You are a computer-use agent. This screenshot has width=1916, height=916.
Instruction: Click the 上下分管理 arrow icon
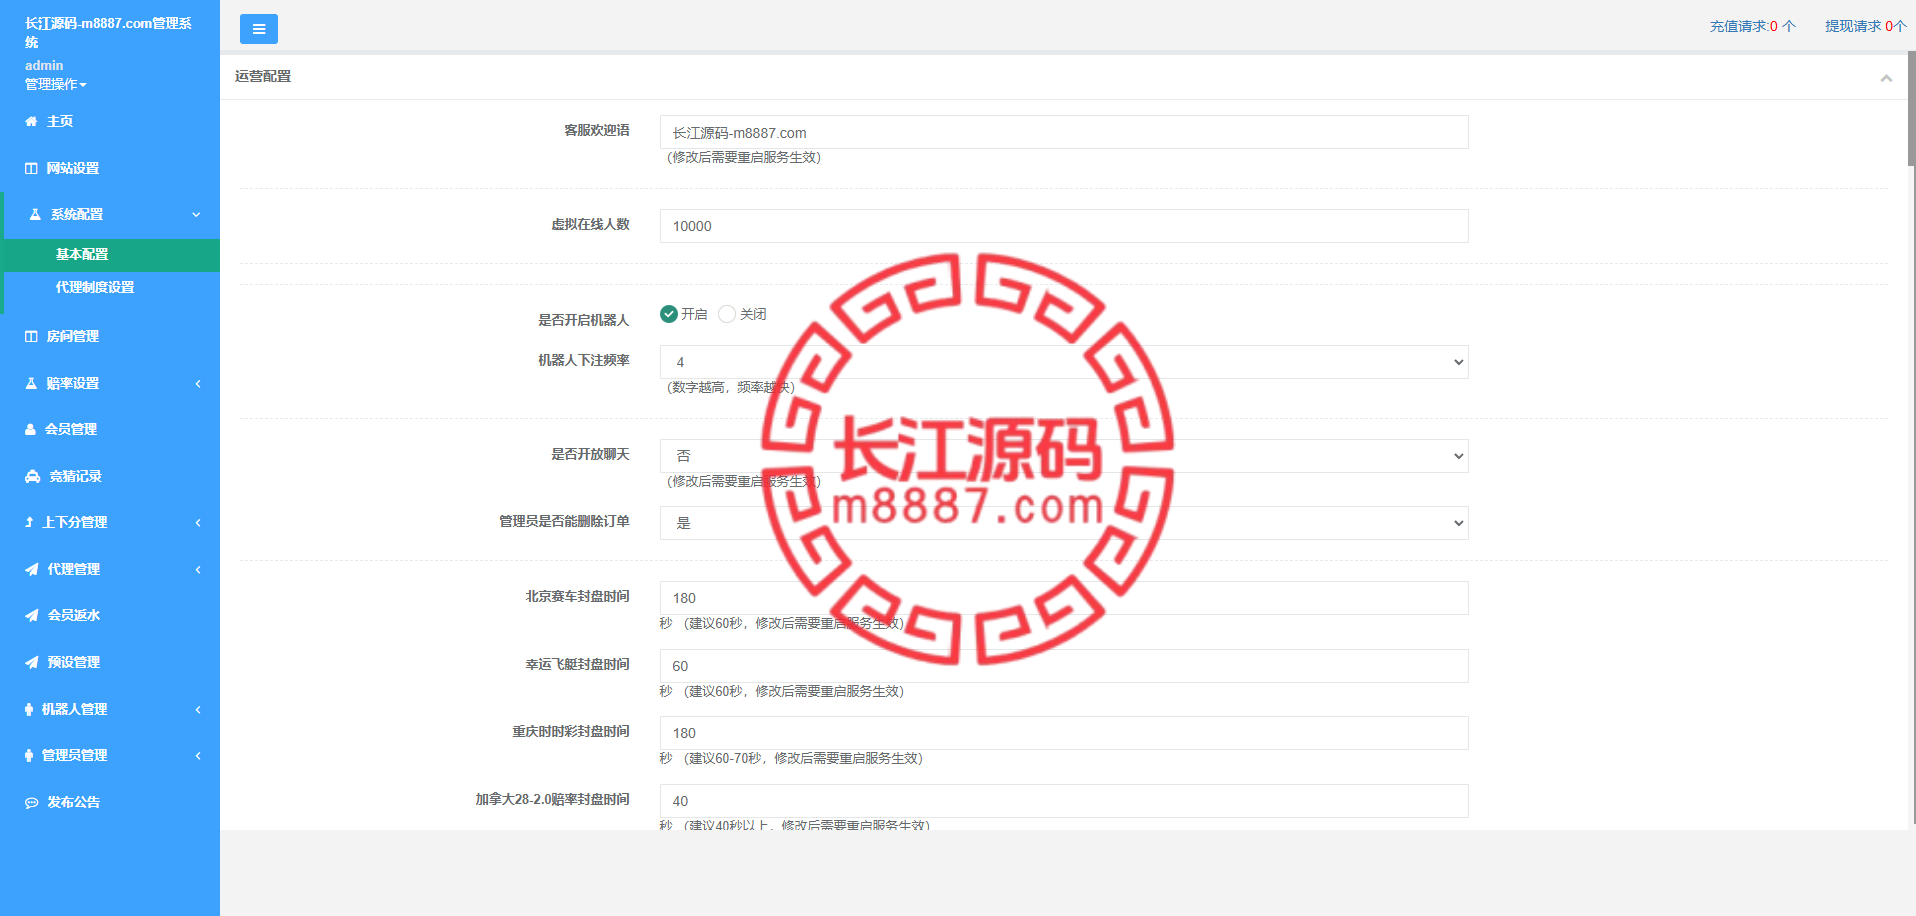[29, 522]
